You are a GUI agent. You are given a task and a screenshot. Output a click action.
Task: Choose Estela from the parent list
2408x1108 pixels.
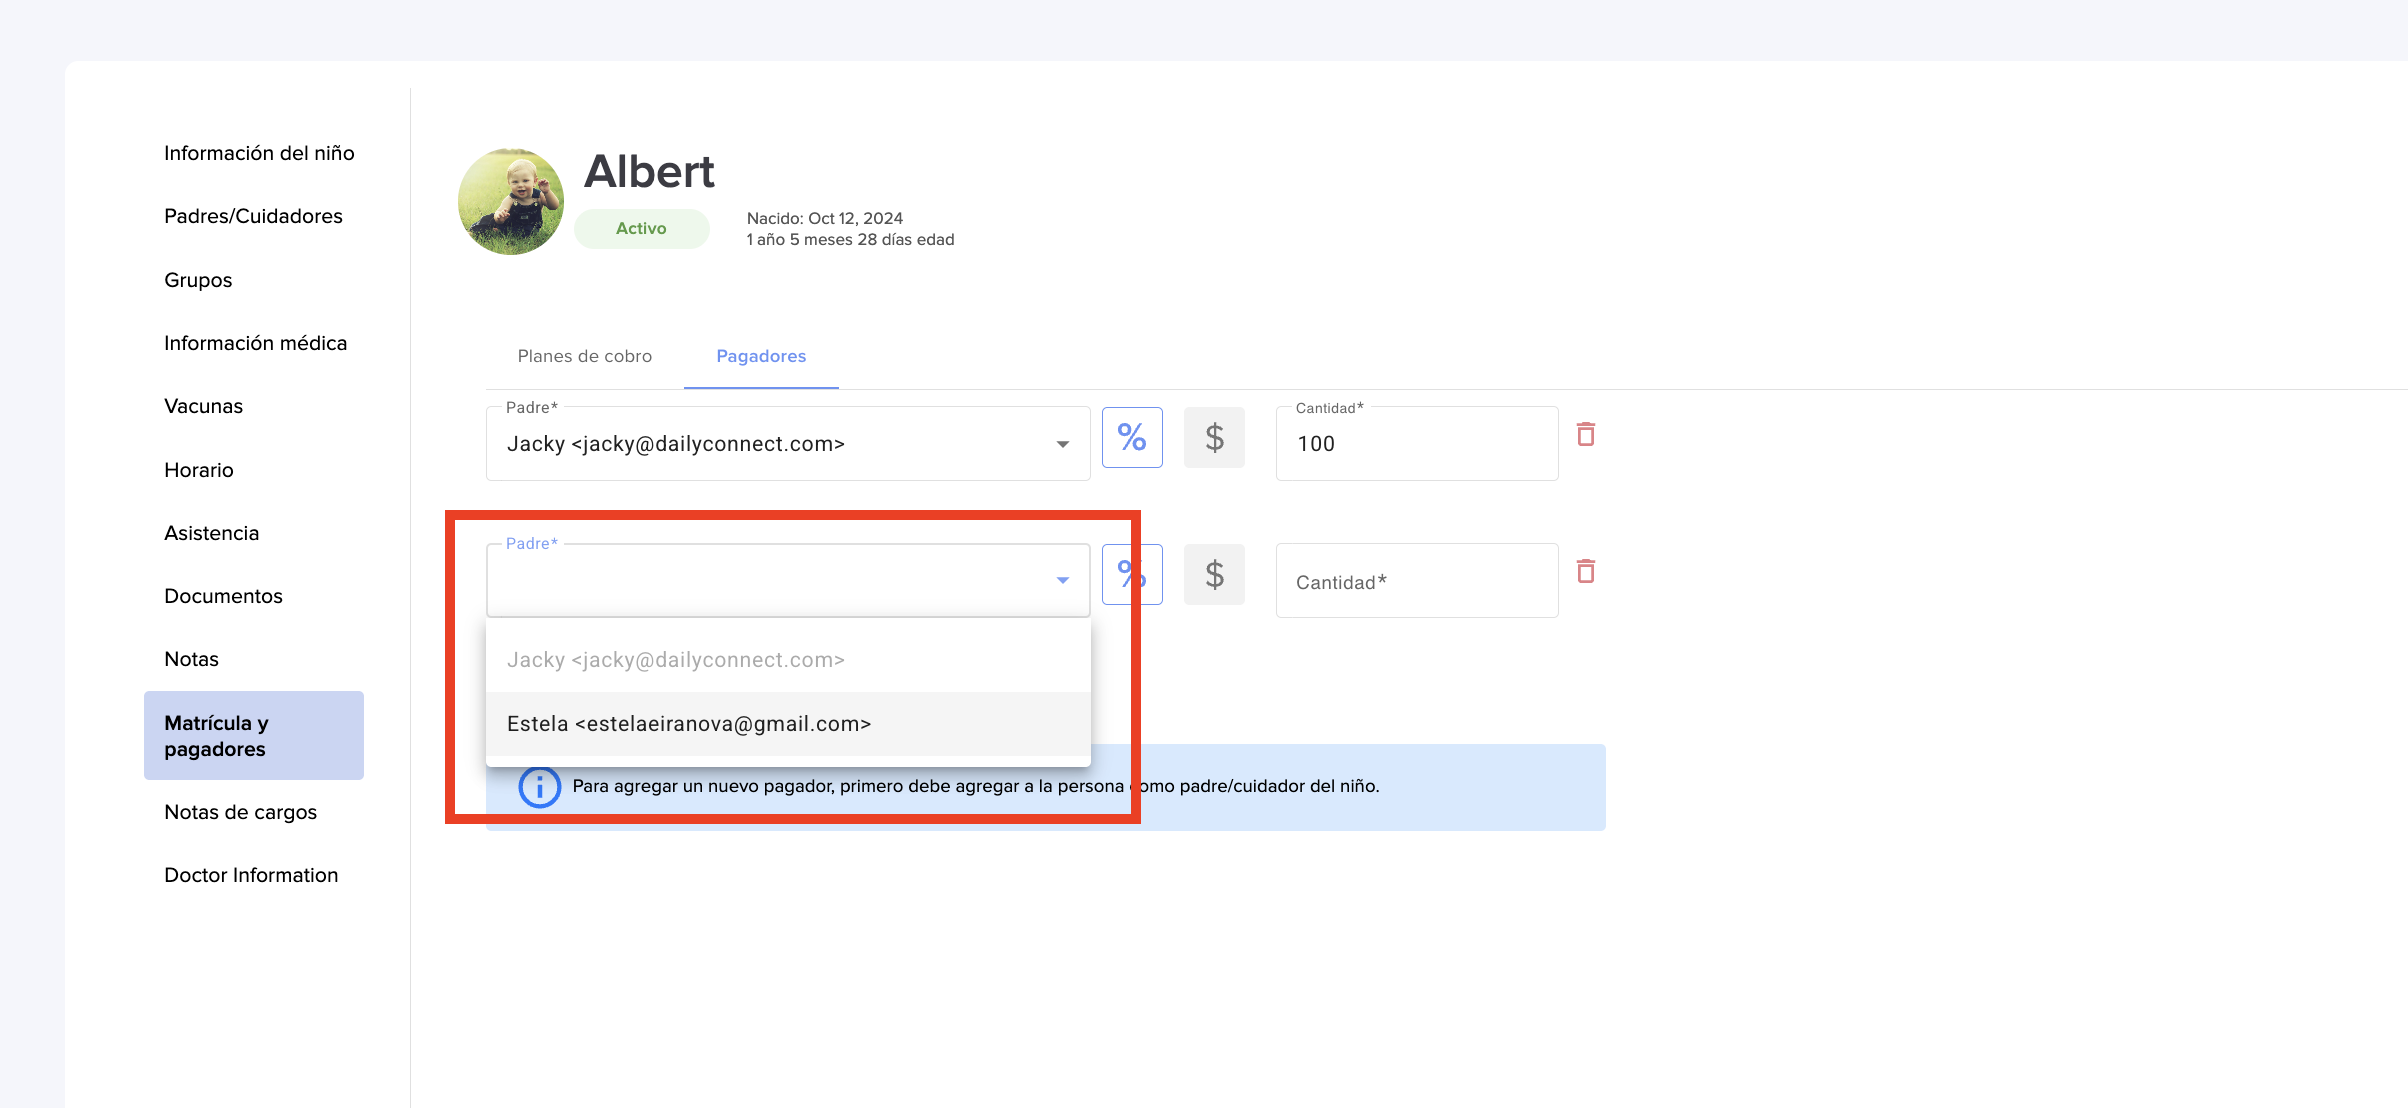click(689, 724)
